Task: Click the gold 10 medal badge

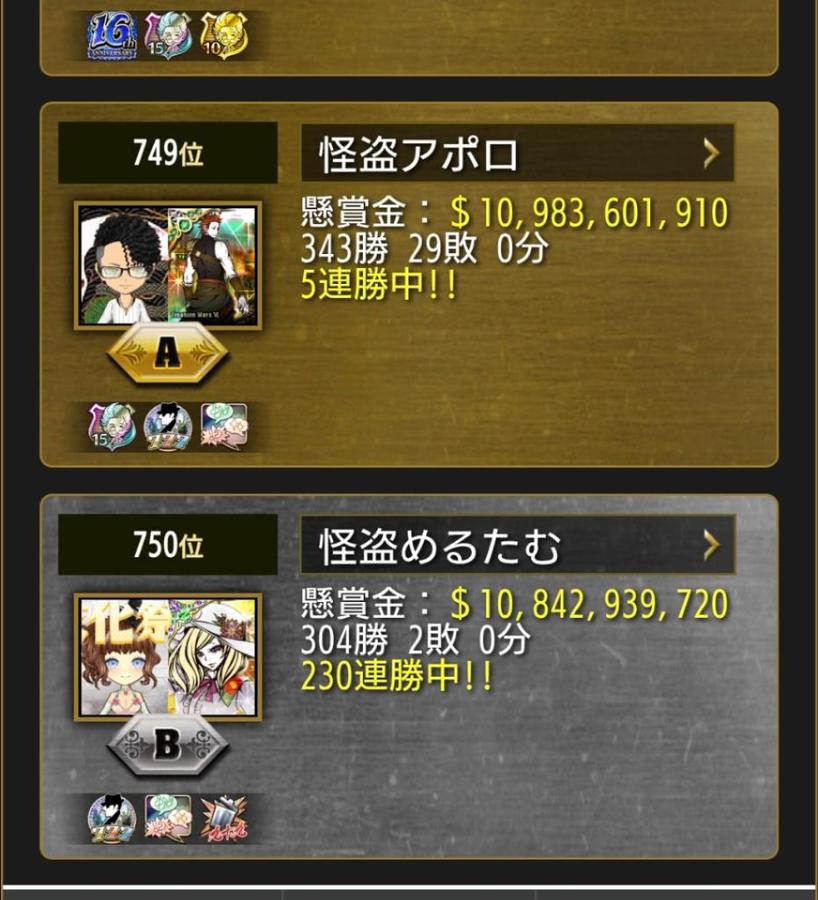Action: [223, 36]
